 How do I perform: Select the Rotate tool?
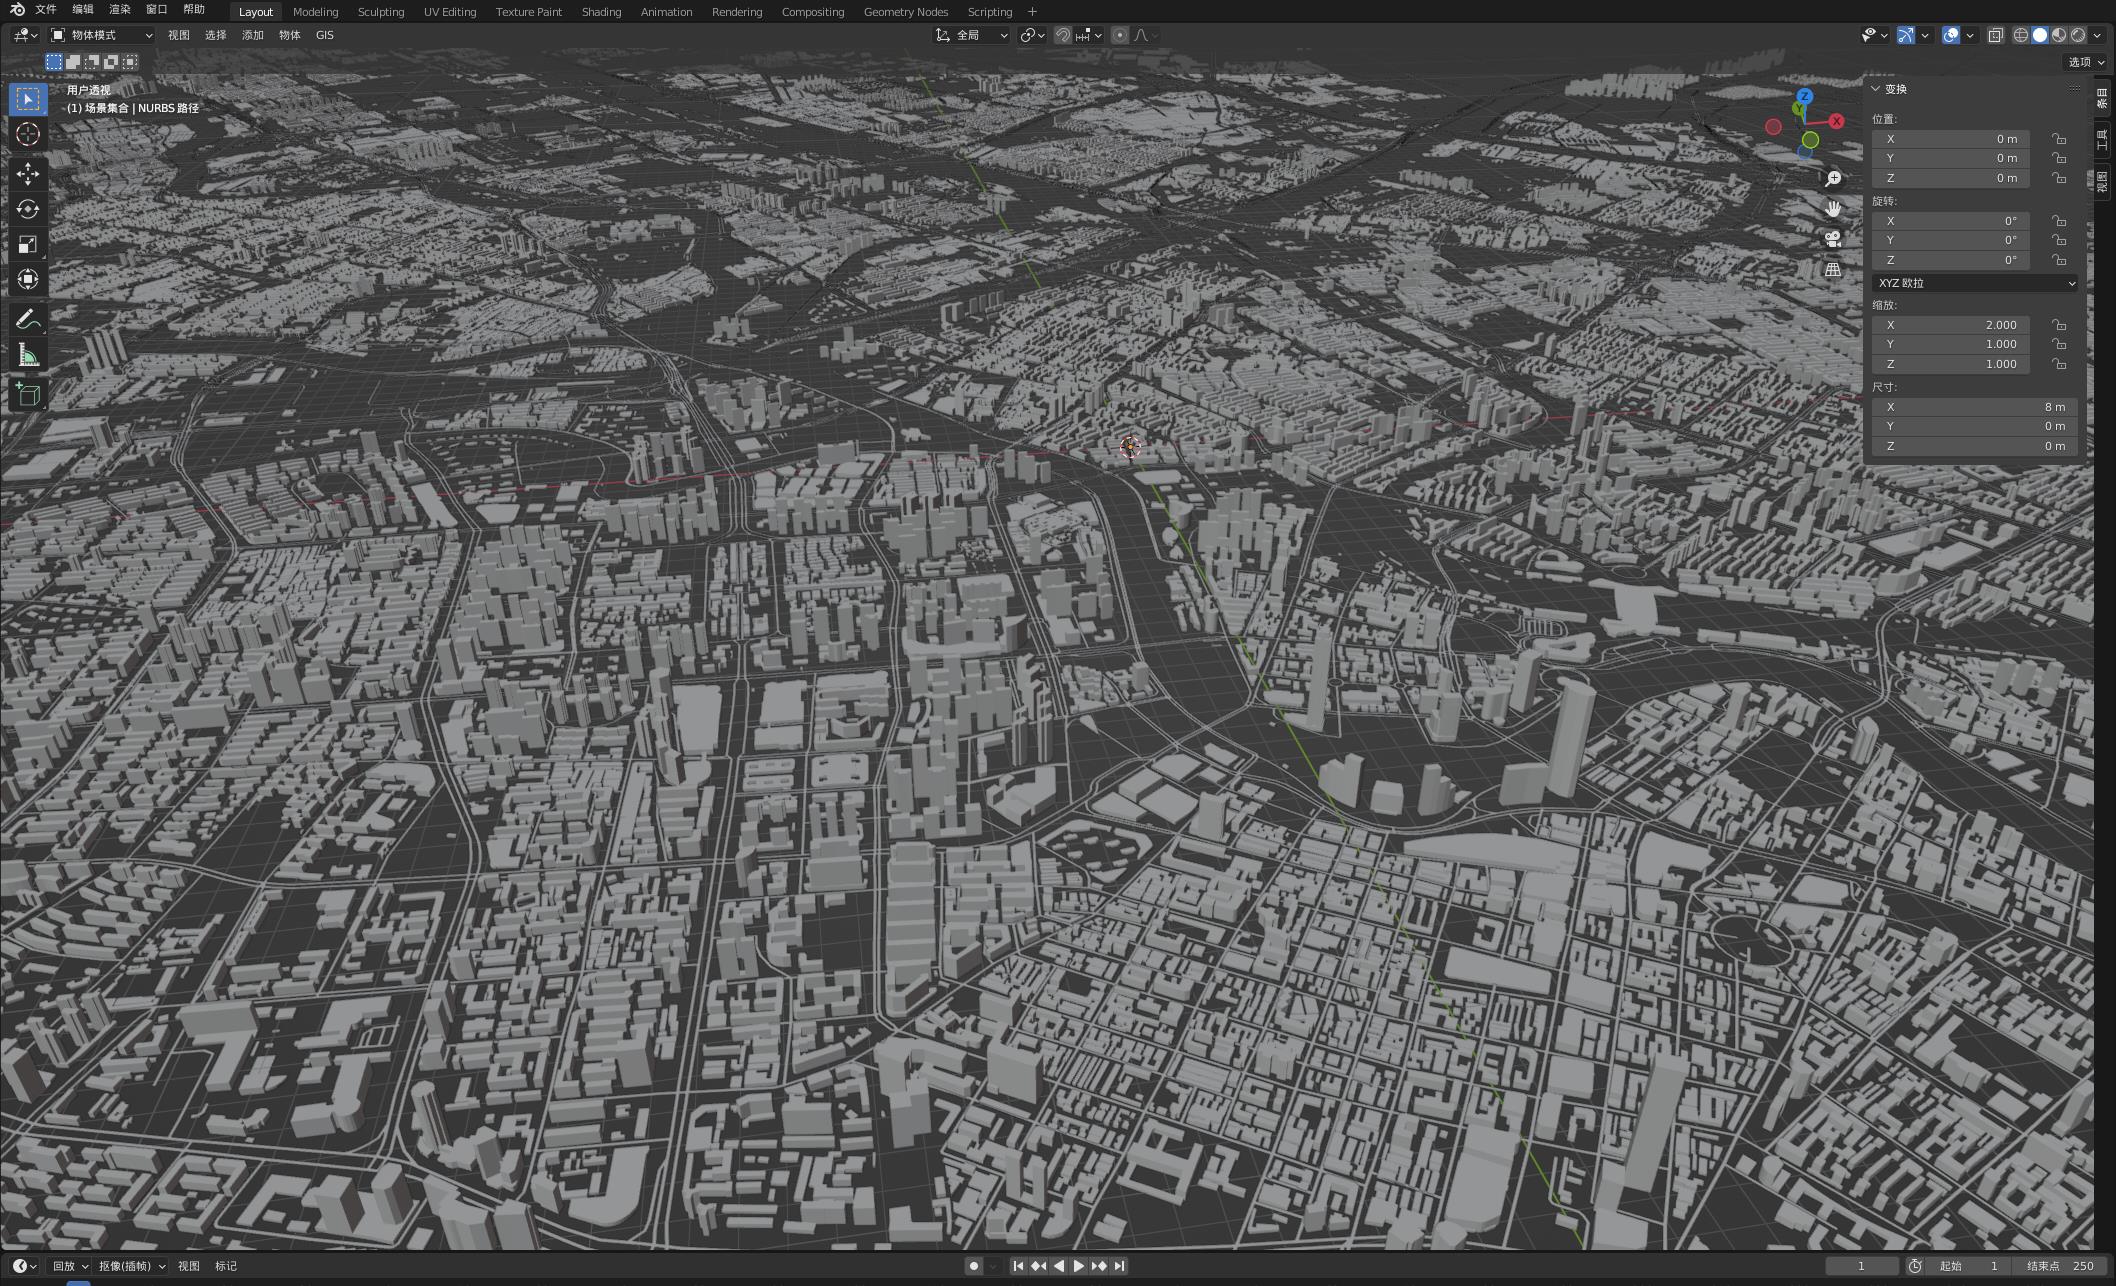28,209
